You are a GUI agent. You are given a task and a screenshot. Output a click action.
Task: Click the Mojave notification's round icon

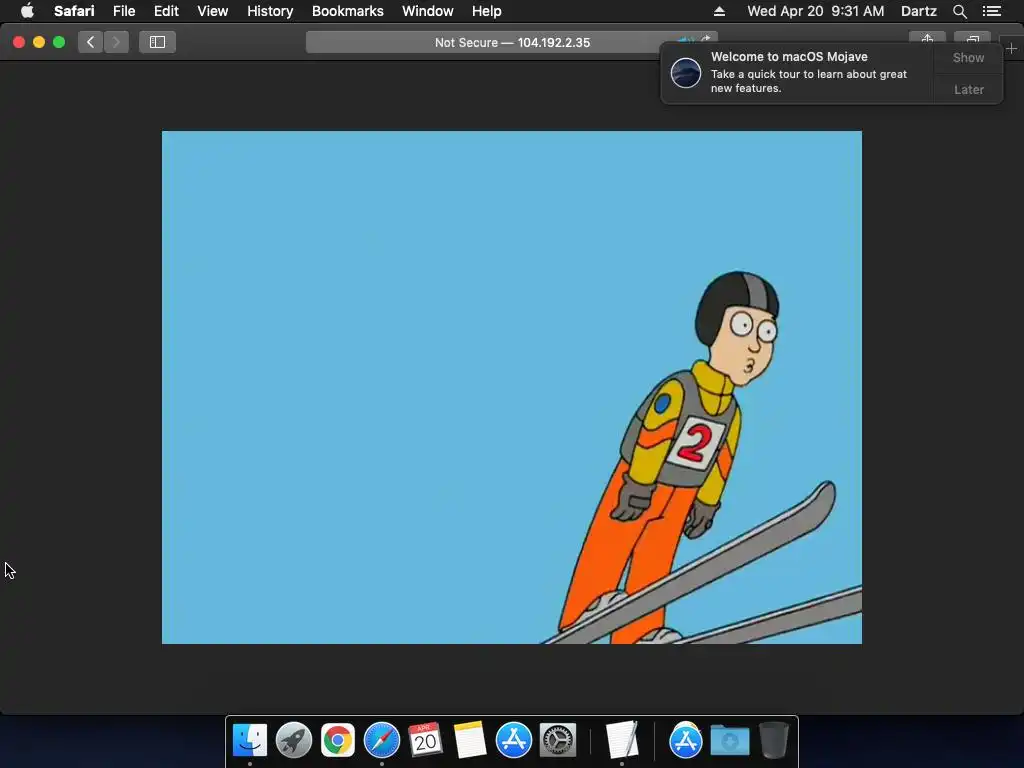click(x=686, y=72)
